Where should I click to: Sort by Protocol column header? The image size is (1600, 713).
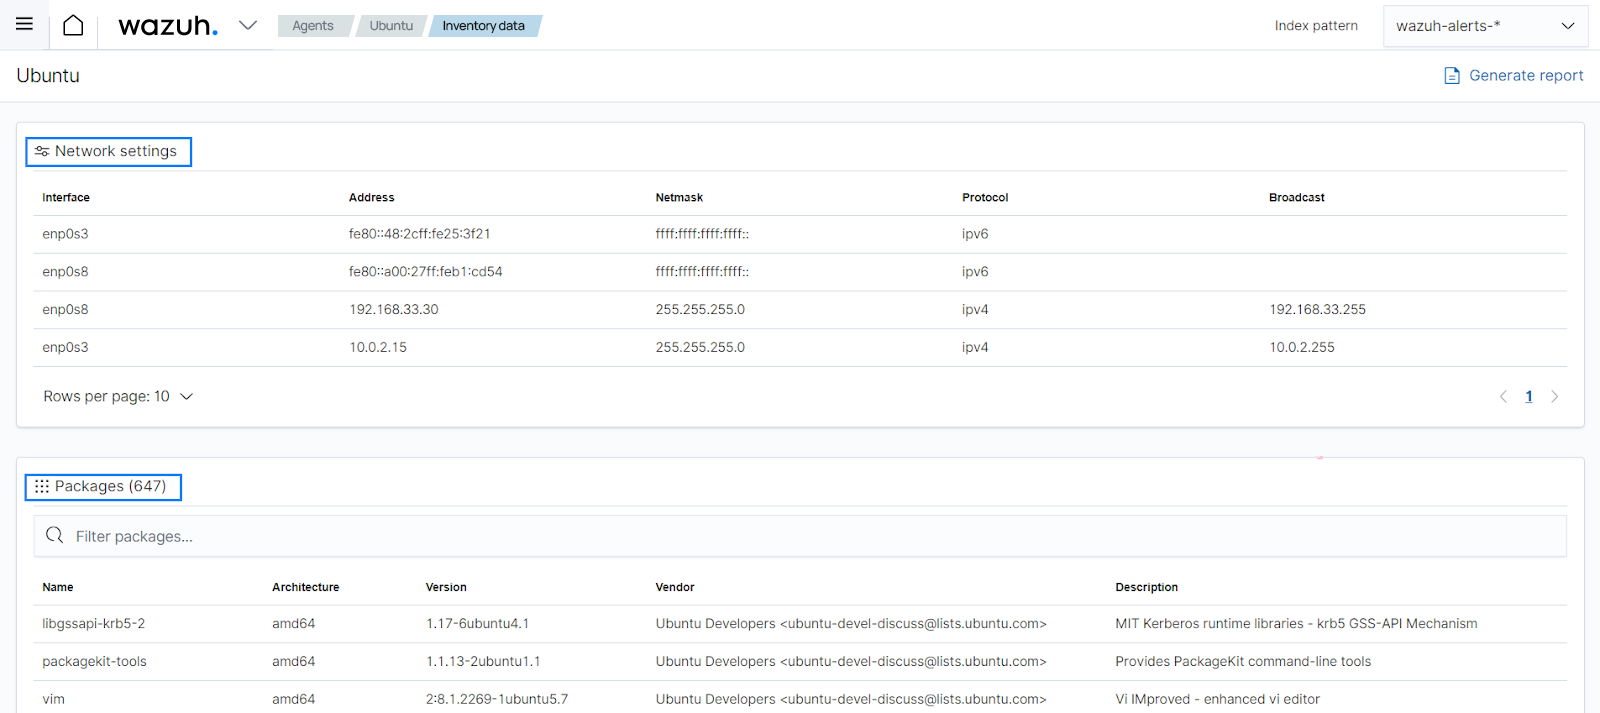985,198
